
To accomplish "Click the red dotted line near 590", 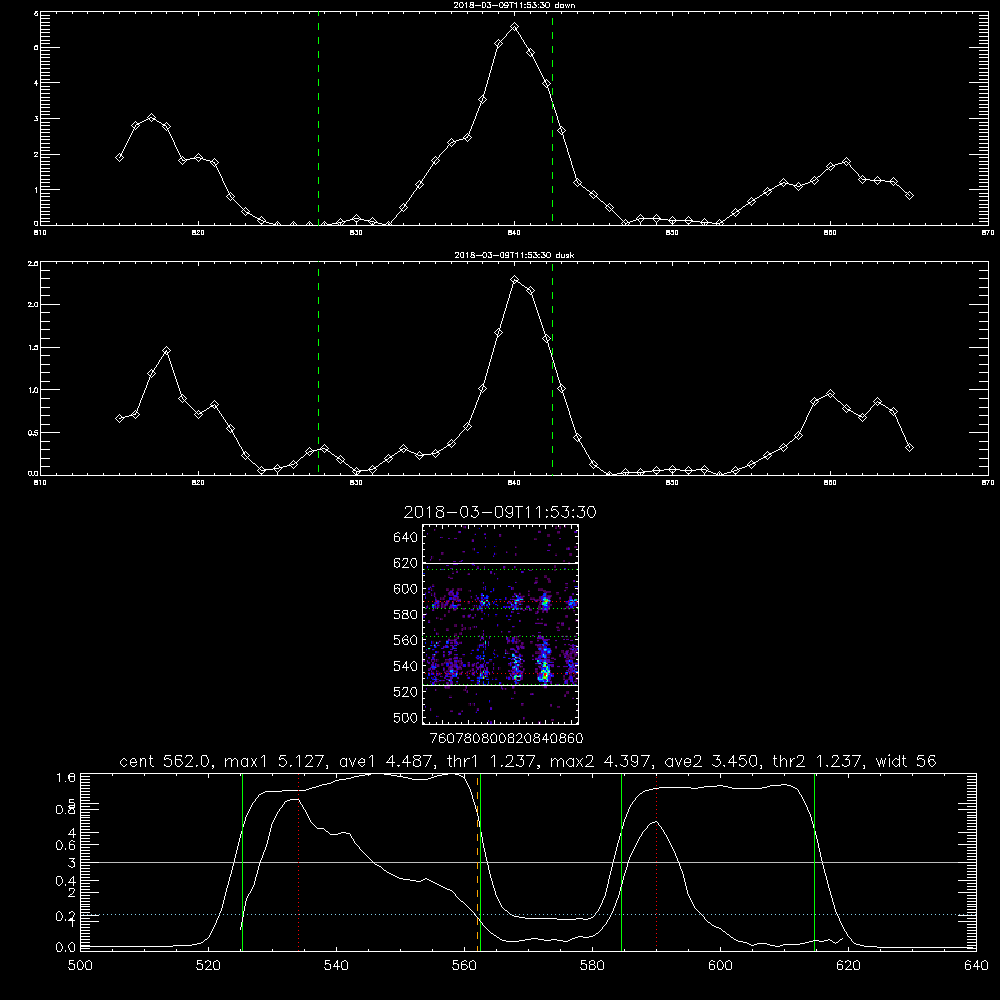I will click(656, 861).
